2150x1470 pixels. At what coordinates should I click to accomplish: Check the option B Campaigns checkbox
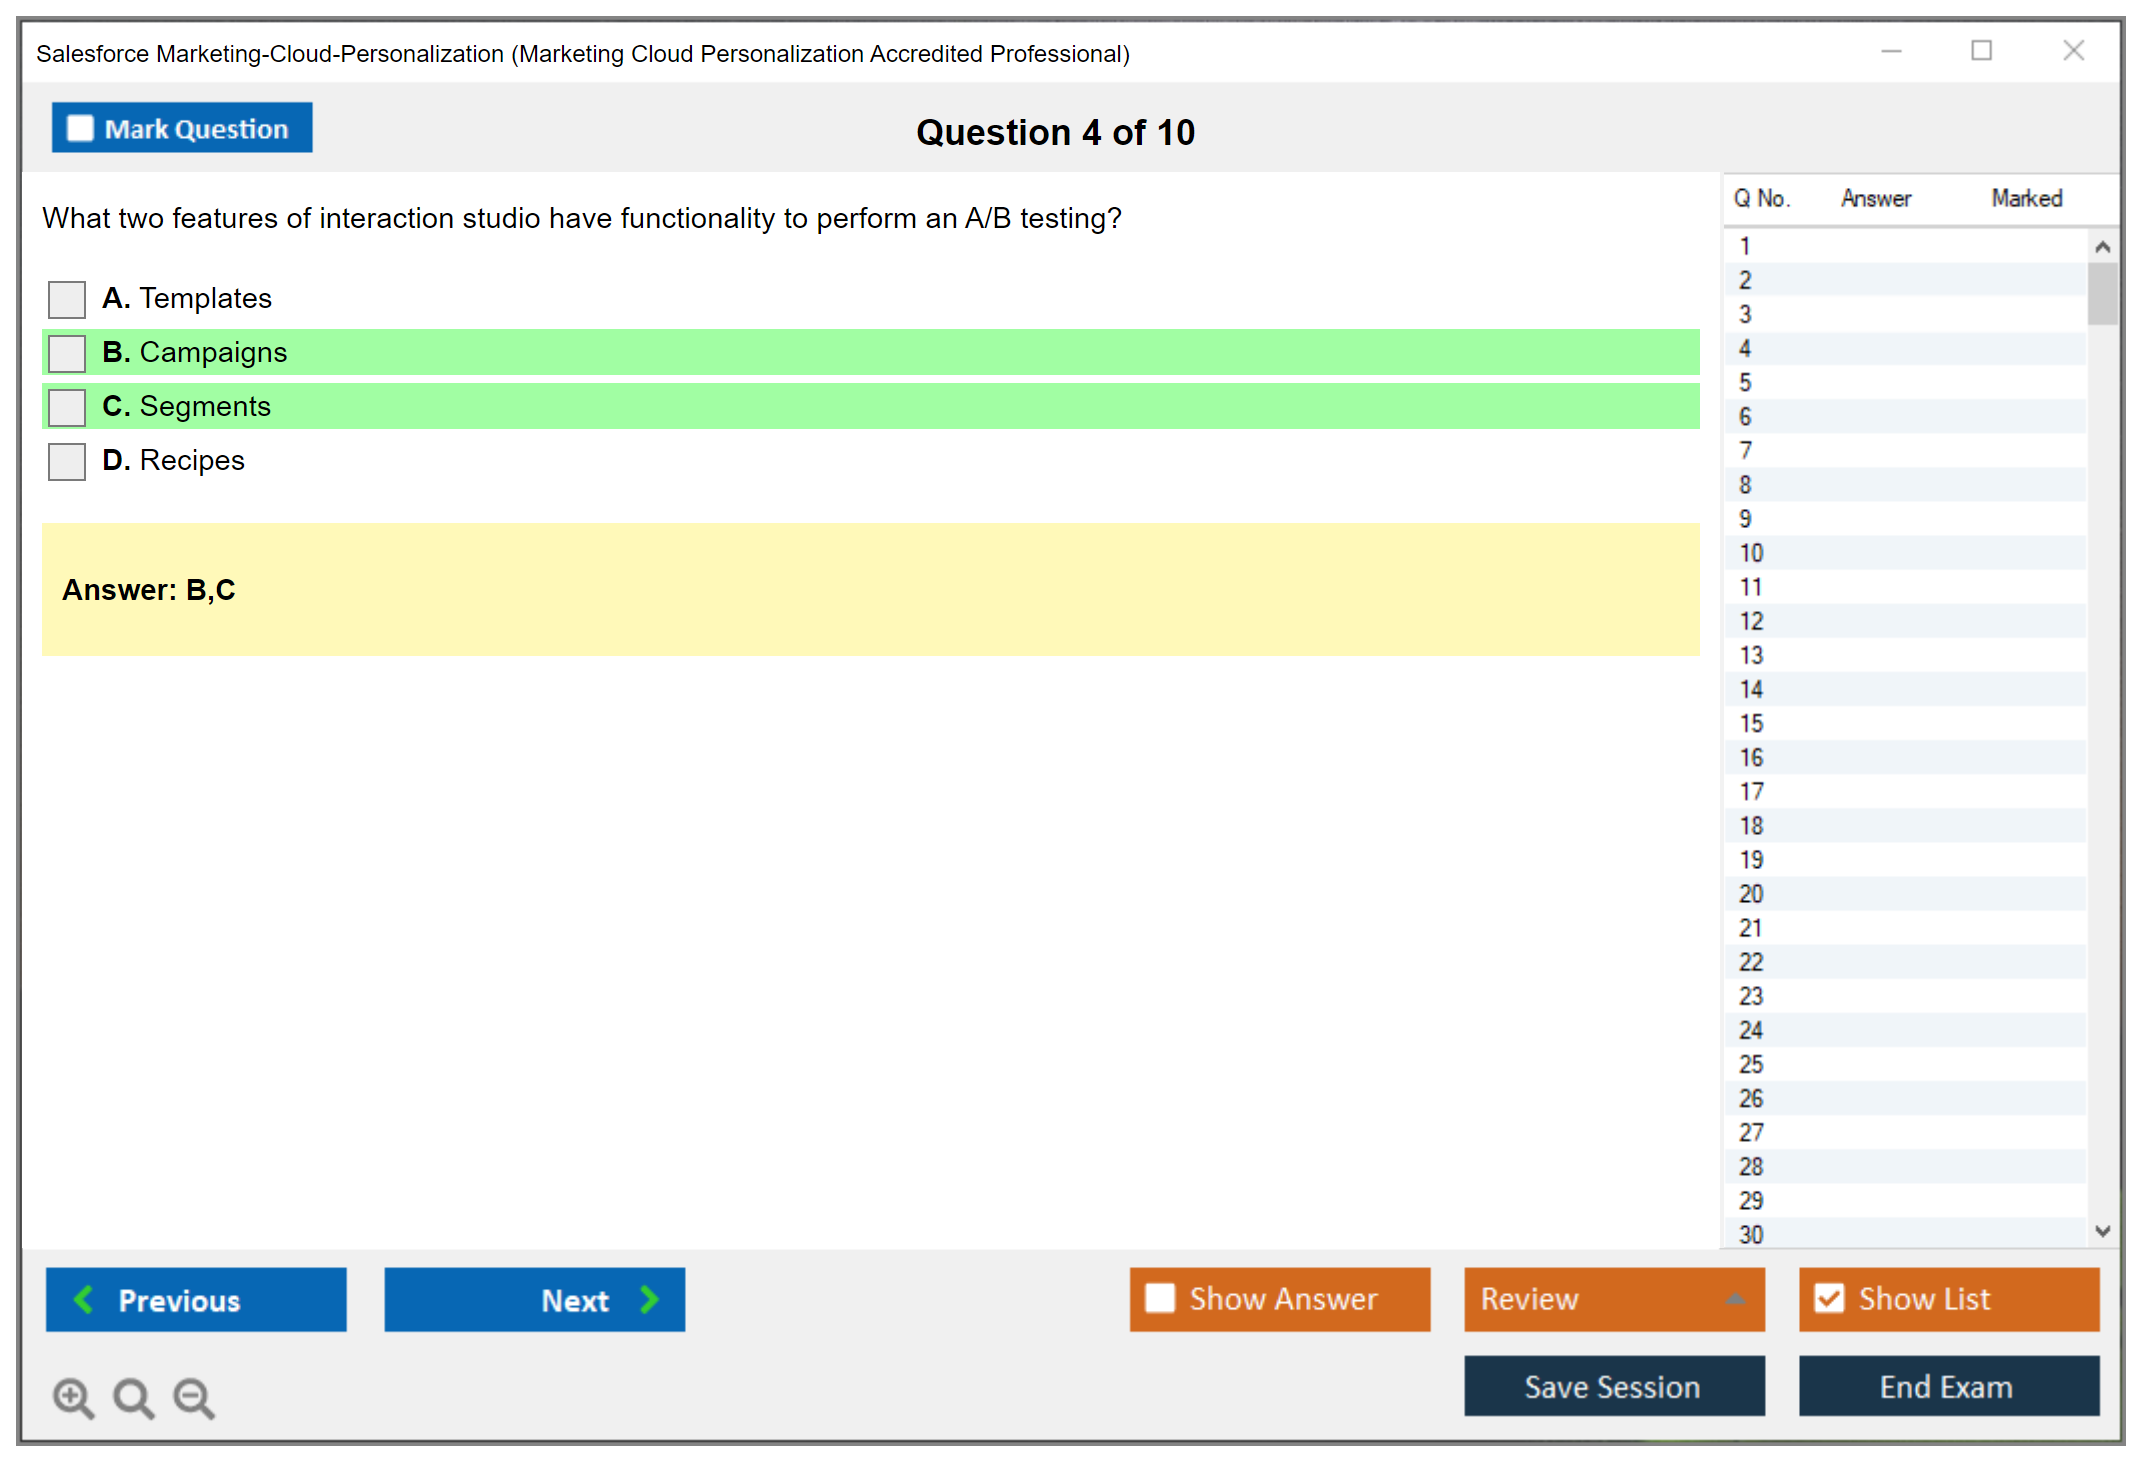tap(67, 353)
